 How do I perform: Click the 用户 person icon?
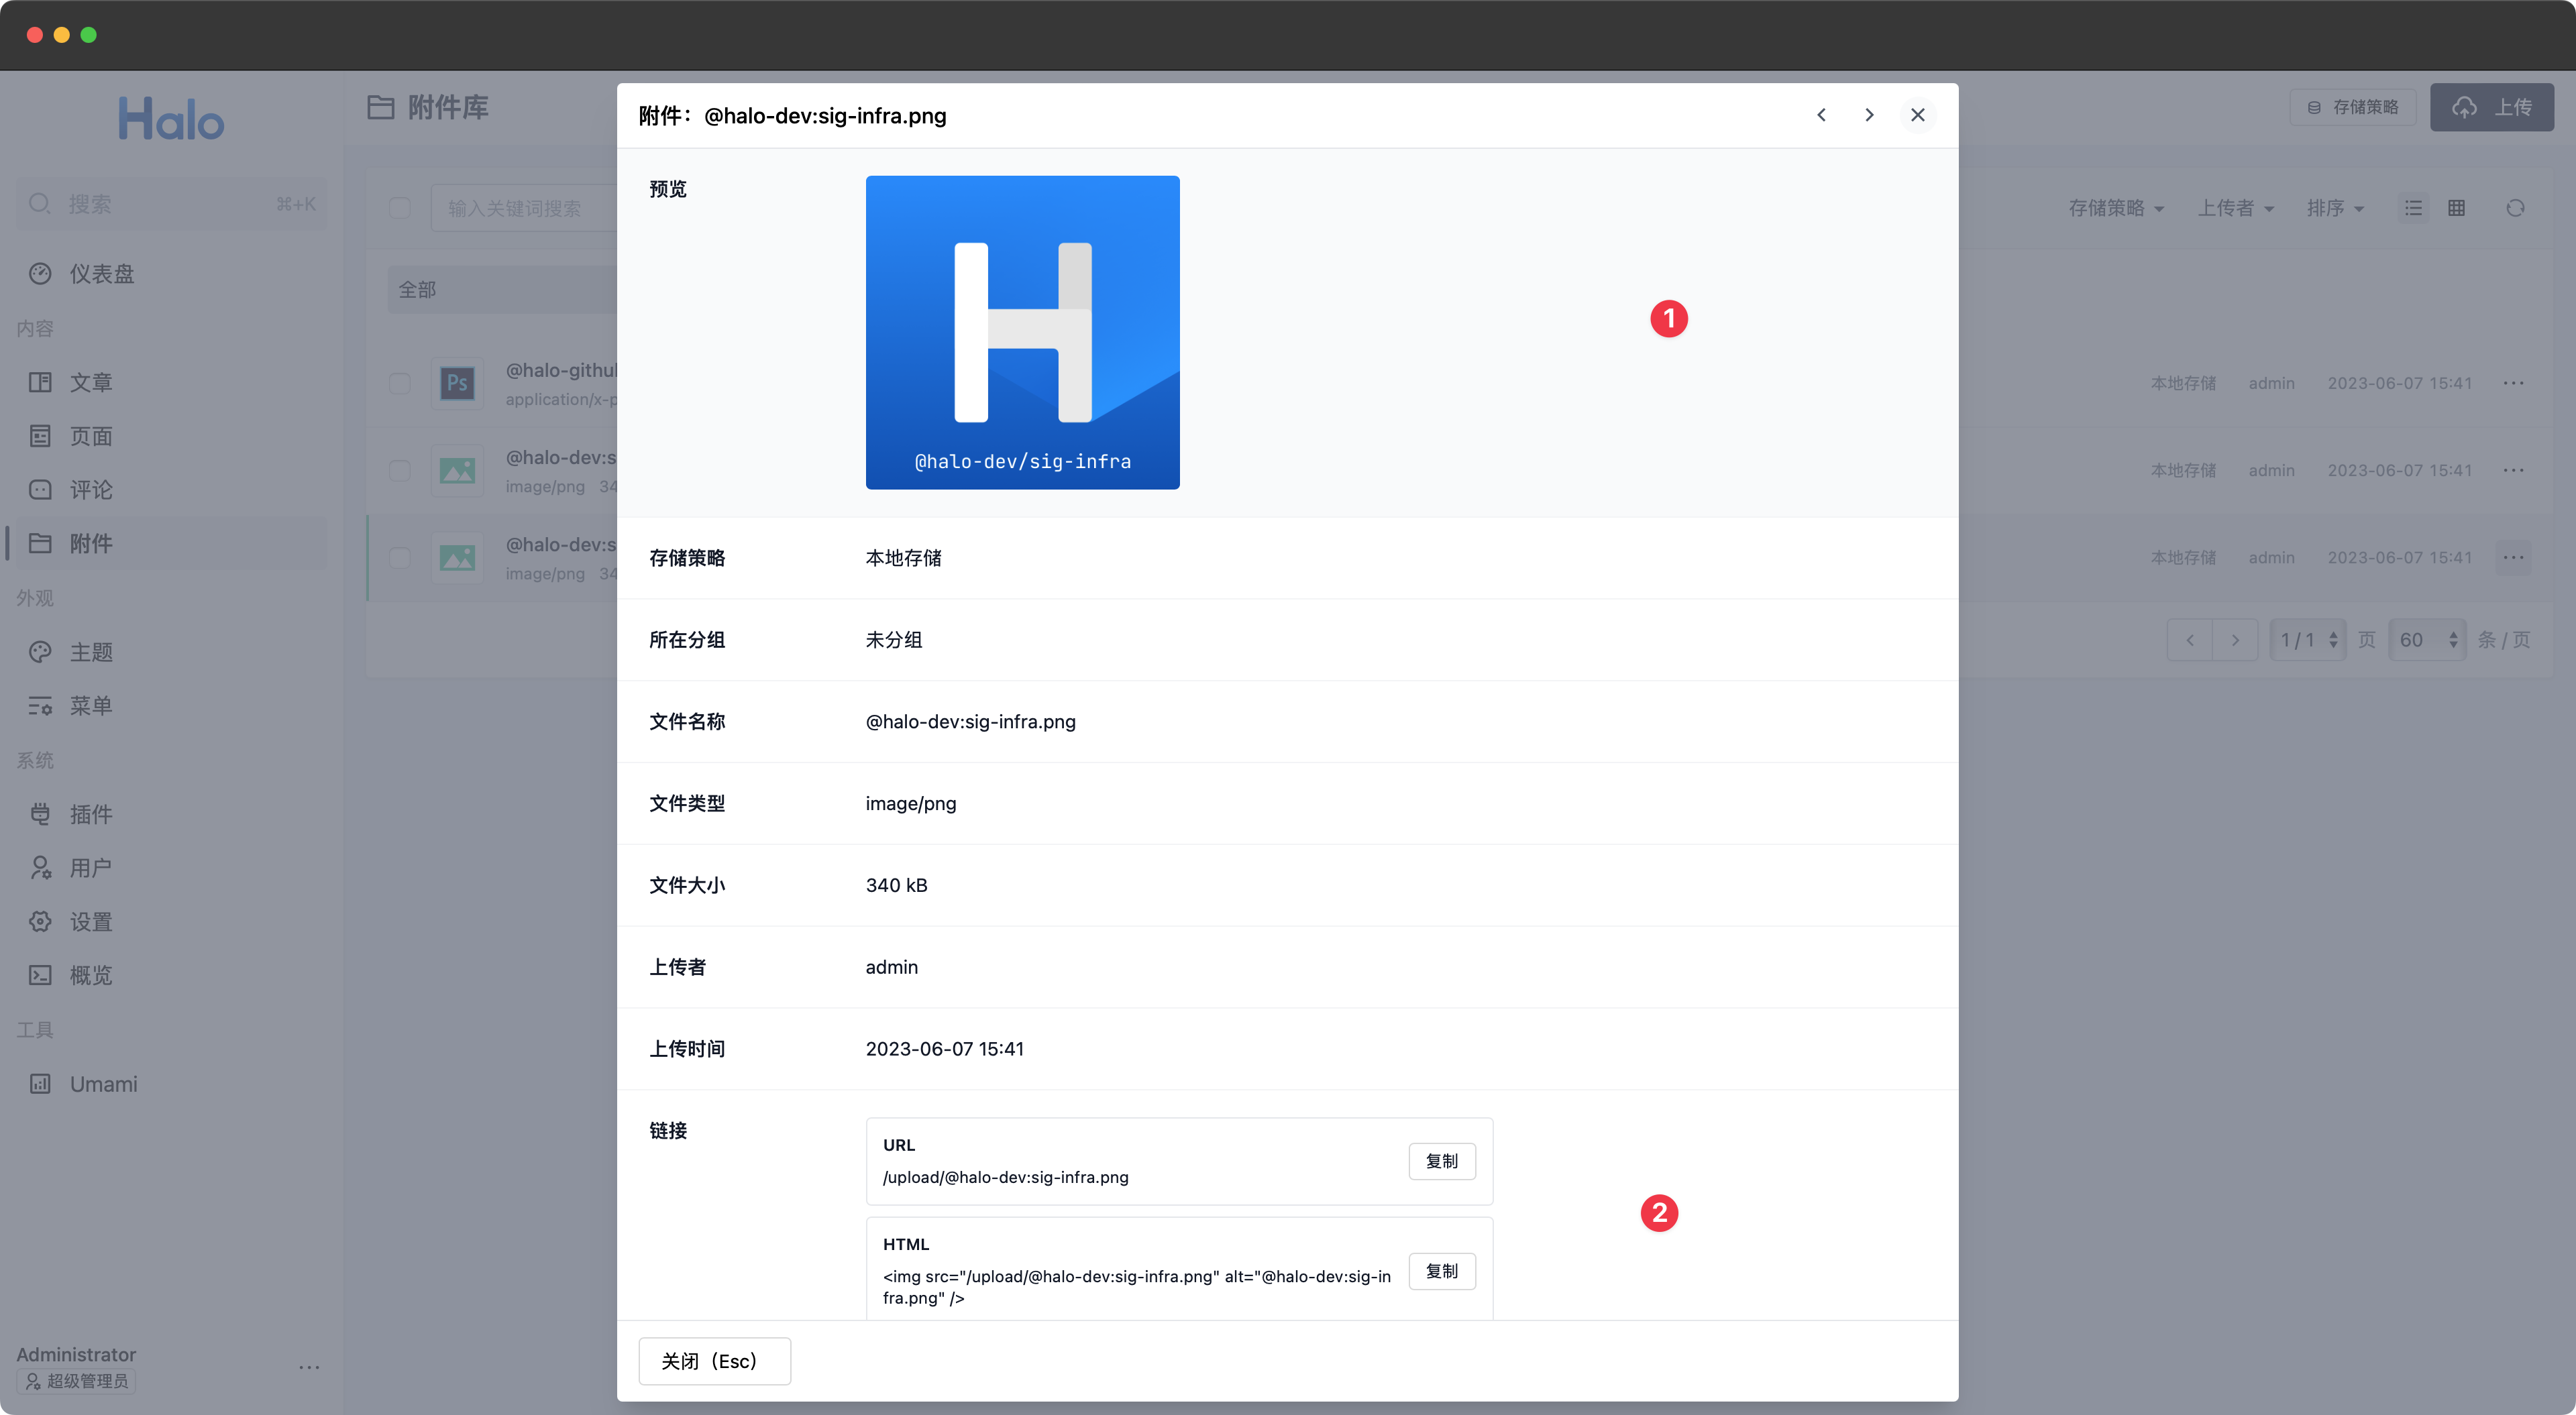[x=40, y=868]
